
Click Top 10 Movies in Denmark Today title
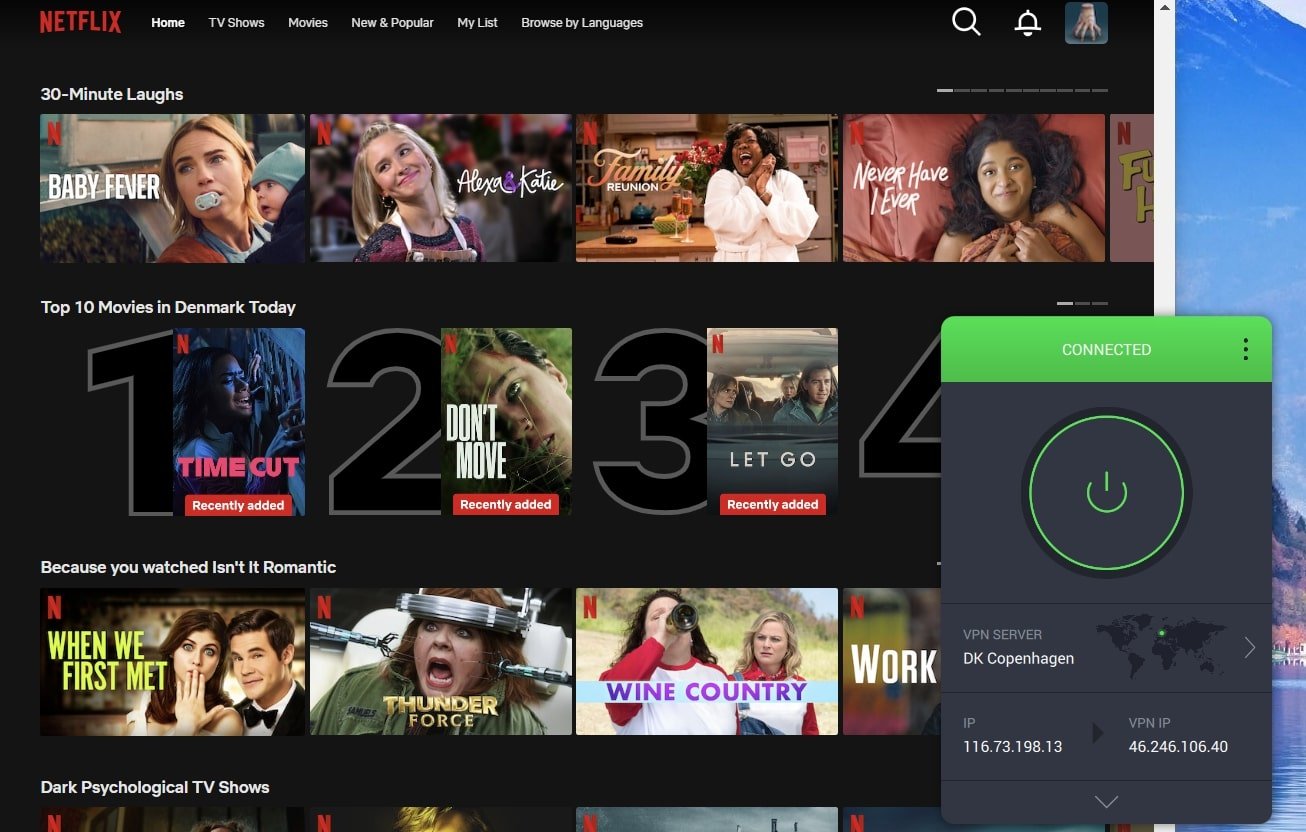point(168,307)
